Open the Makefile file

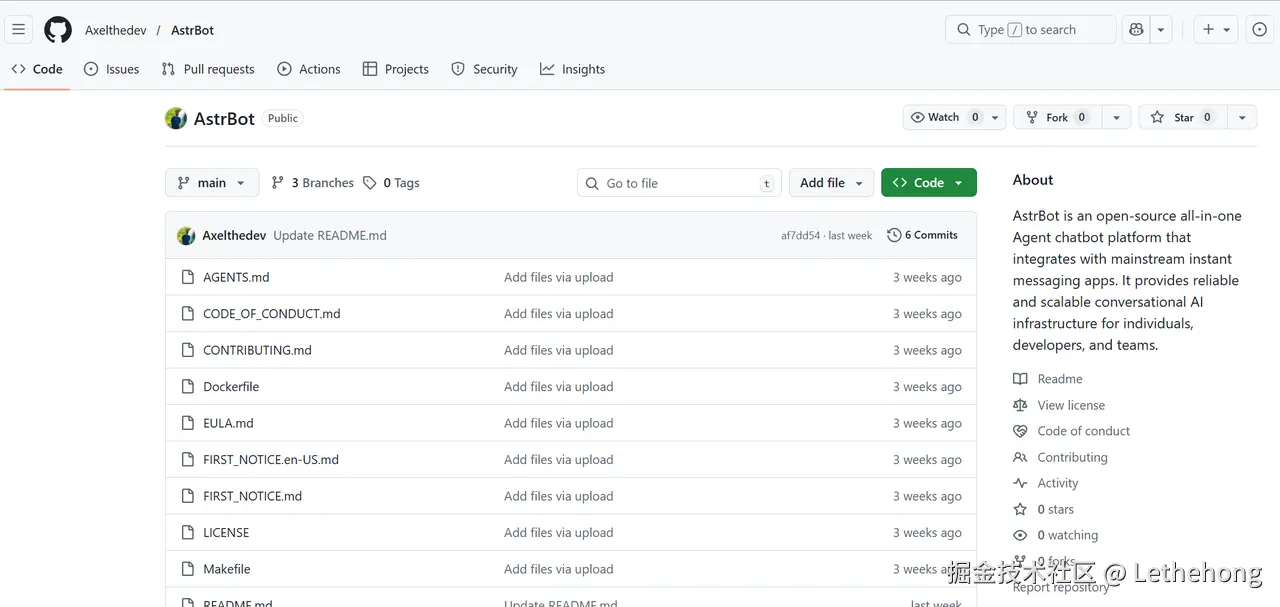pos(227,569)
